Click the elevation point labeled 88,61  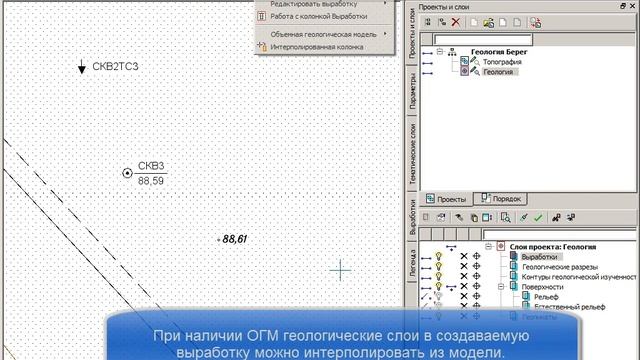(x=233, y=239)
